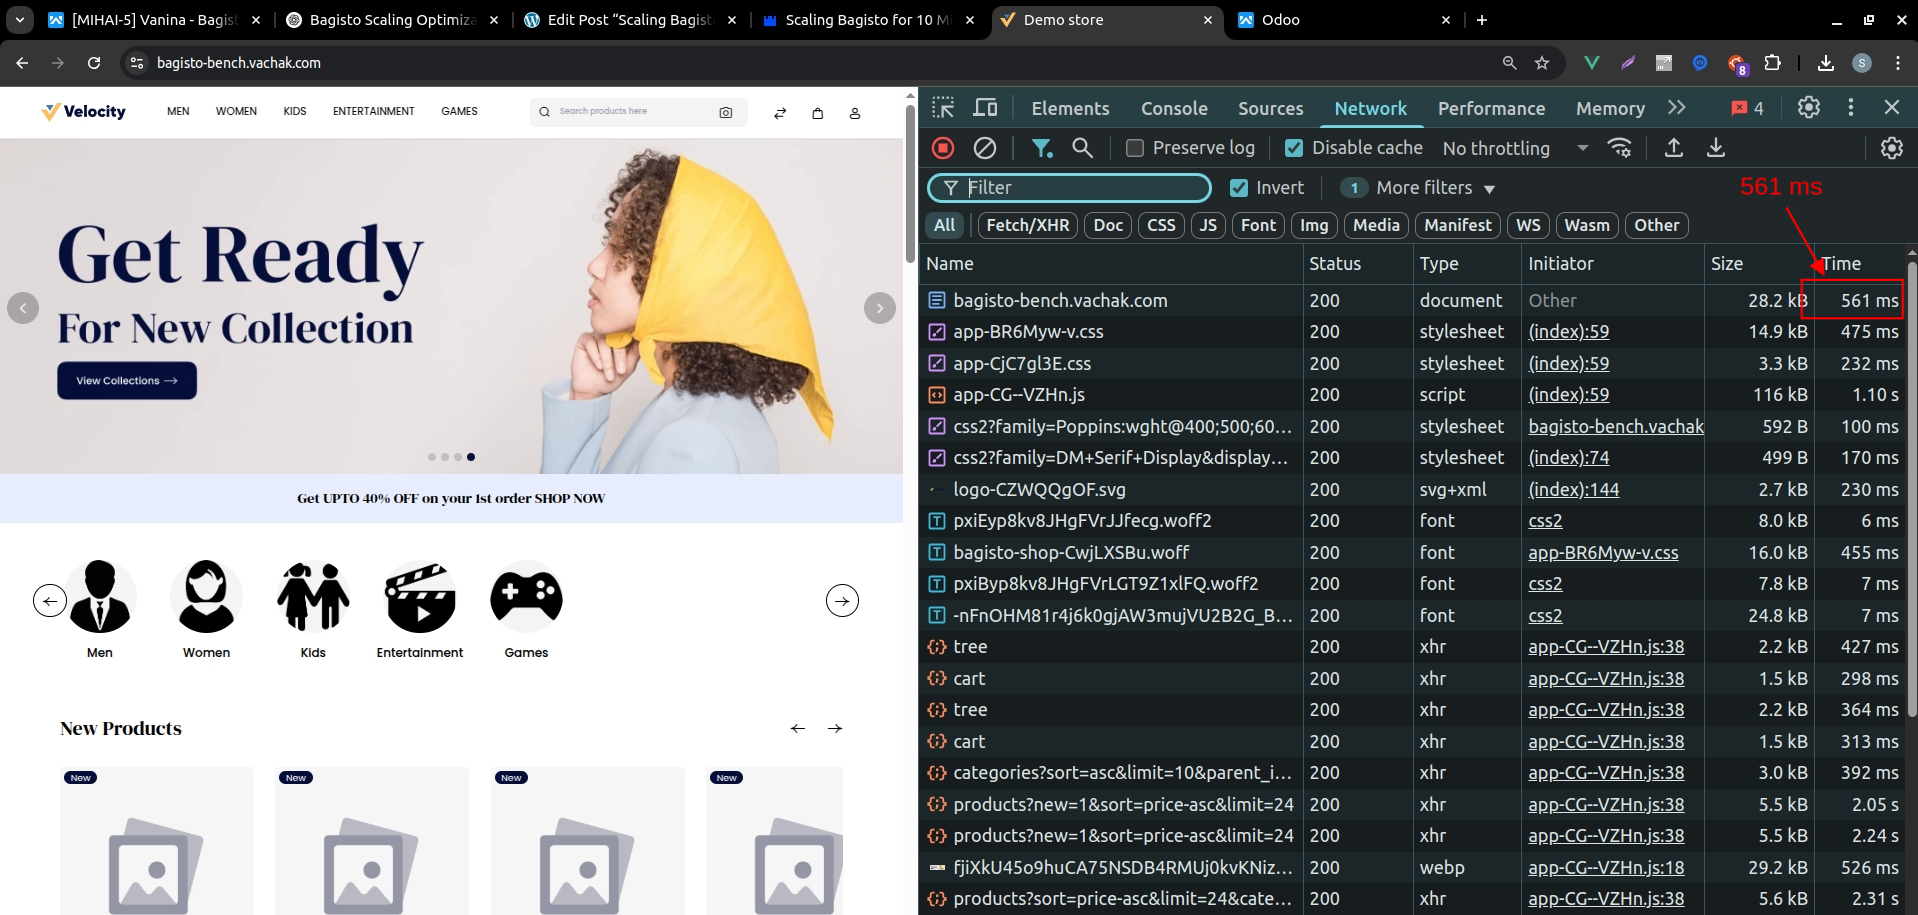Image resolution: width=1918 pixels, height=915 pixels.
Task: Open browser extensions puzzle icon
Action: (1773, 63)
